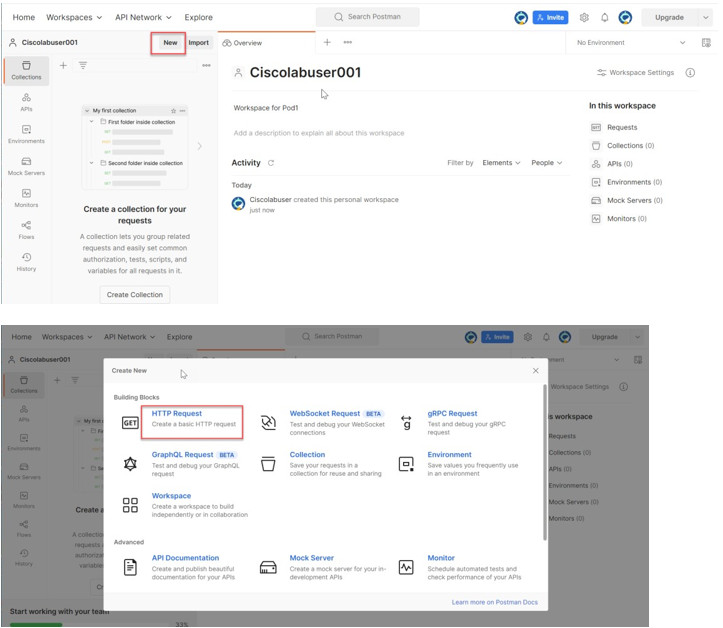Open Flows in the top window sidebar
Image resolution: width=723 pixels, height=628 pixels.
(26, 230)
